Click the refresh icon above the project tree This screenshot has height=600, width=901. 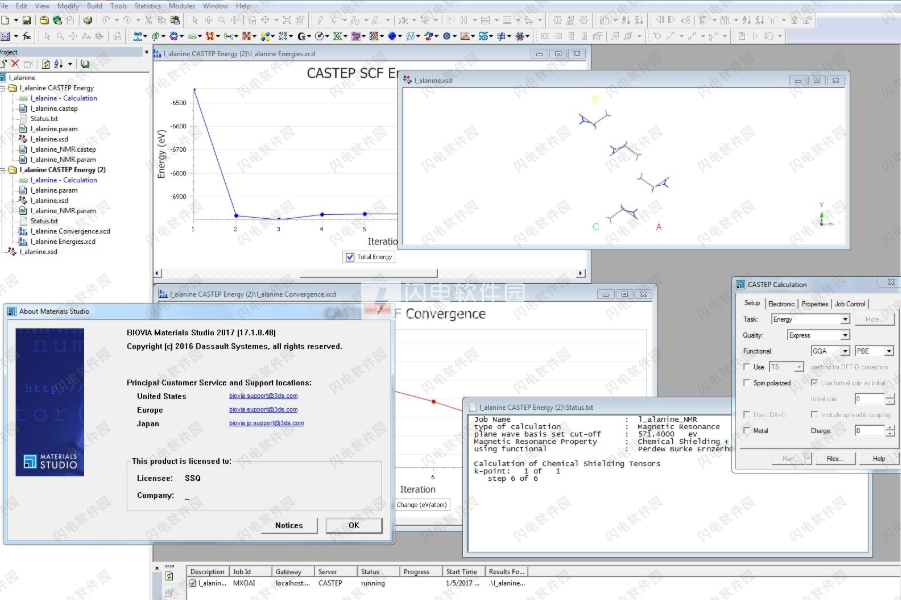(47, 65)
